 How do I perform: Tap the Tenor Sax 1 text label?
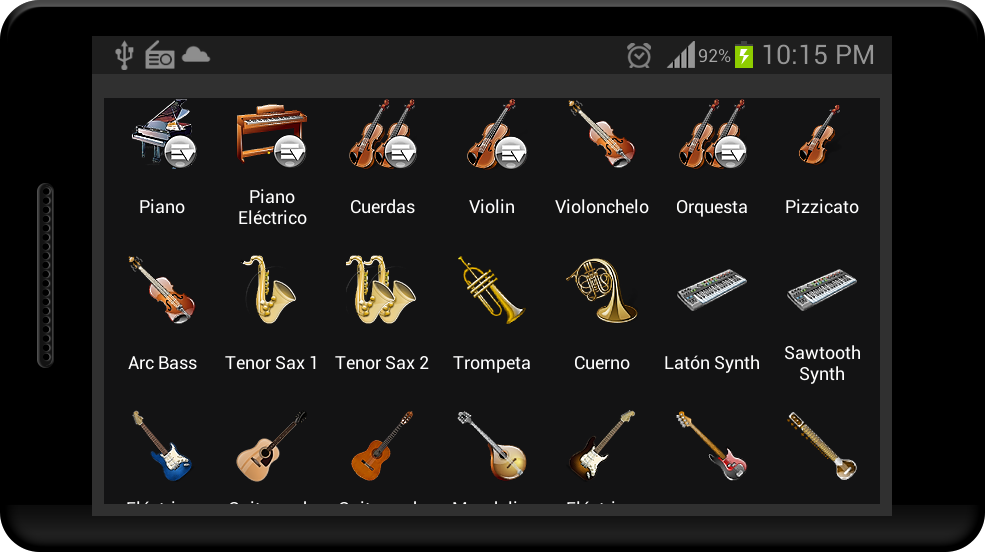271,363
